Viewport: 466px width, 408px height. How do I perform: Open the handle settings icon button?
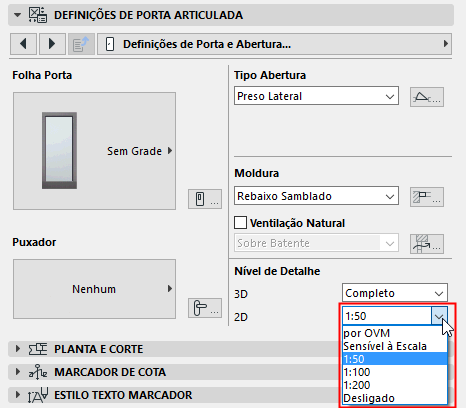(205, 308)
